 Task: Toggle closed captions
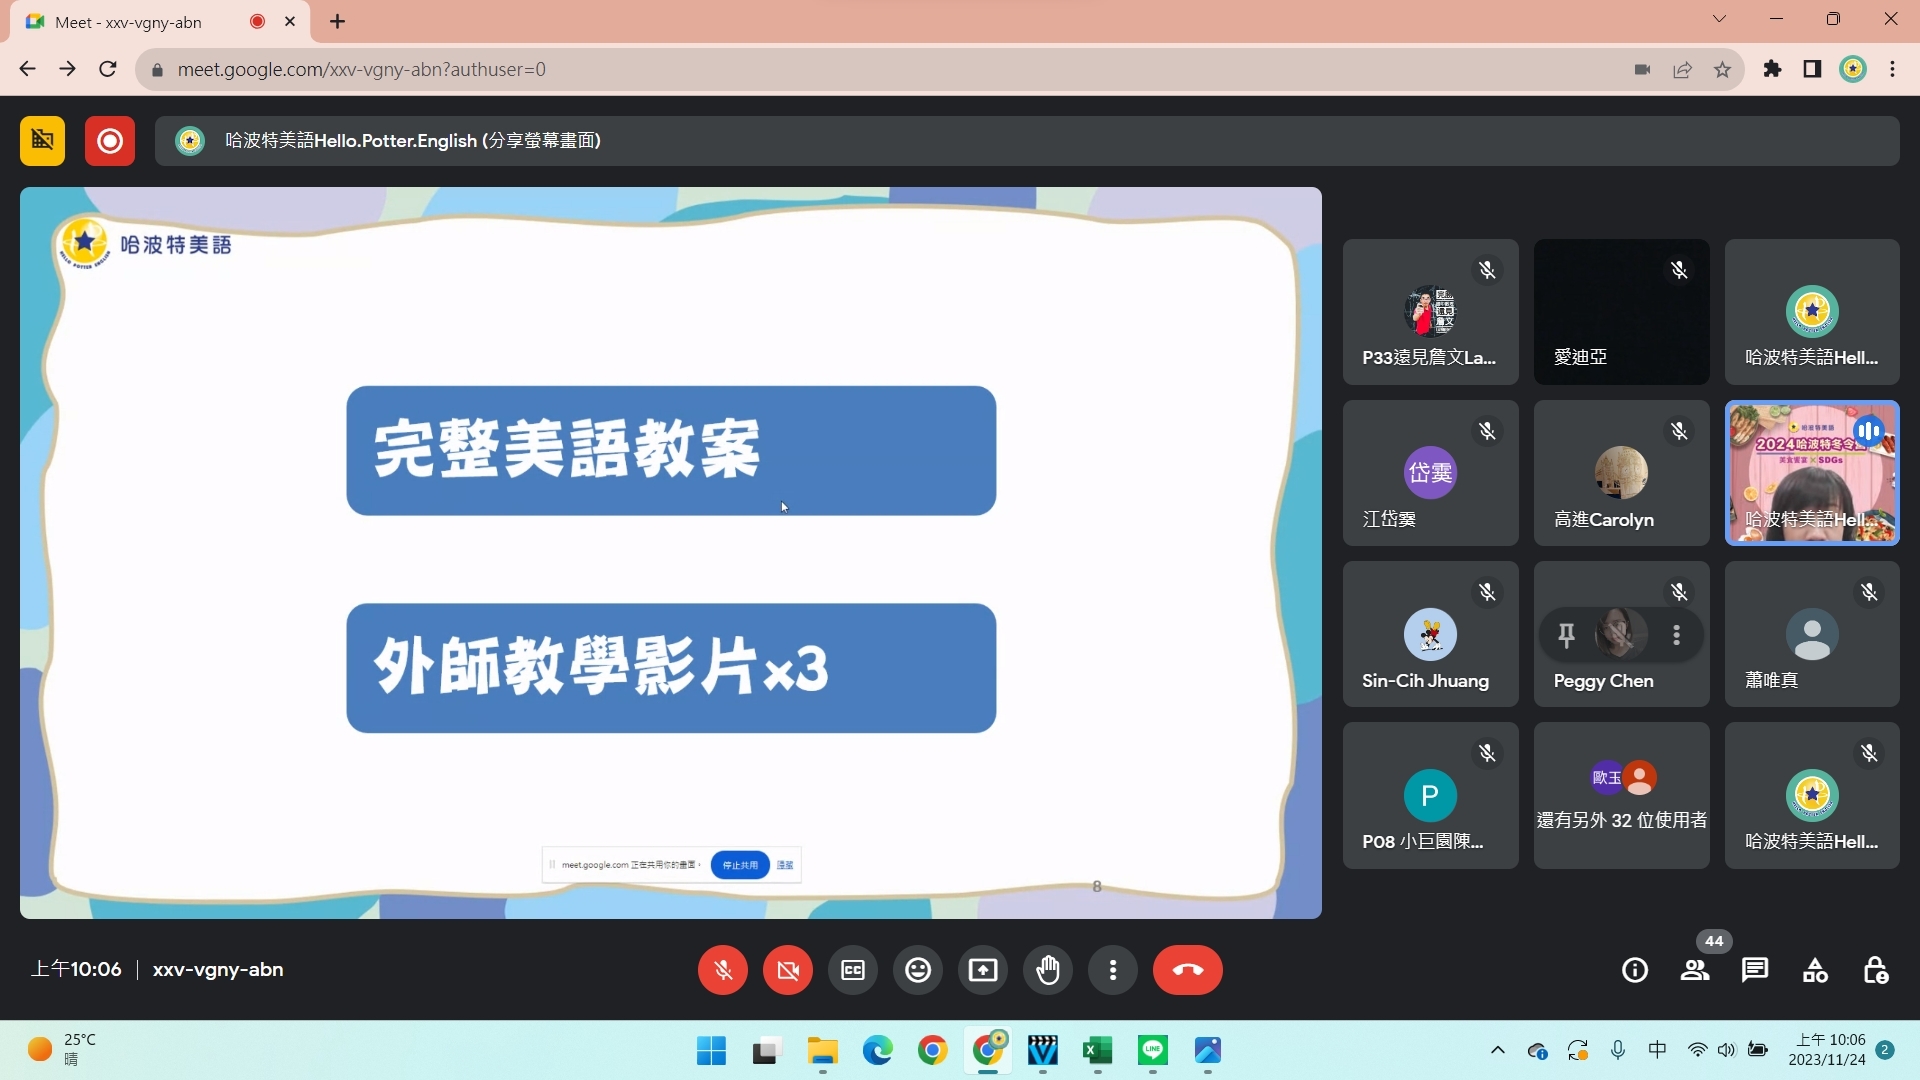(852, 970)
